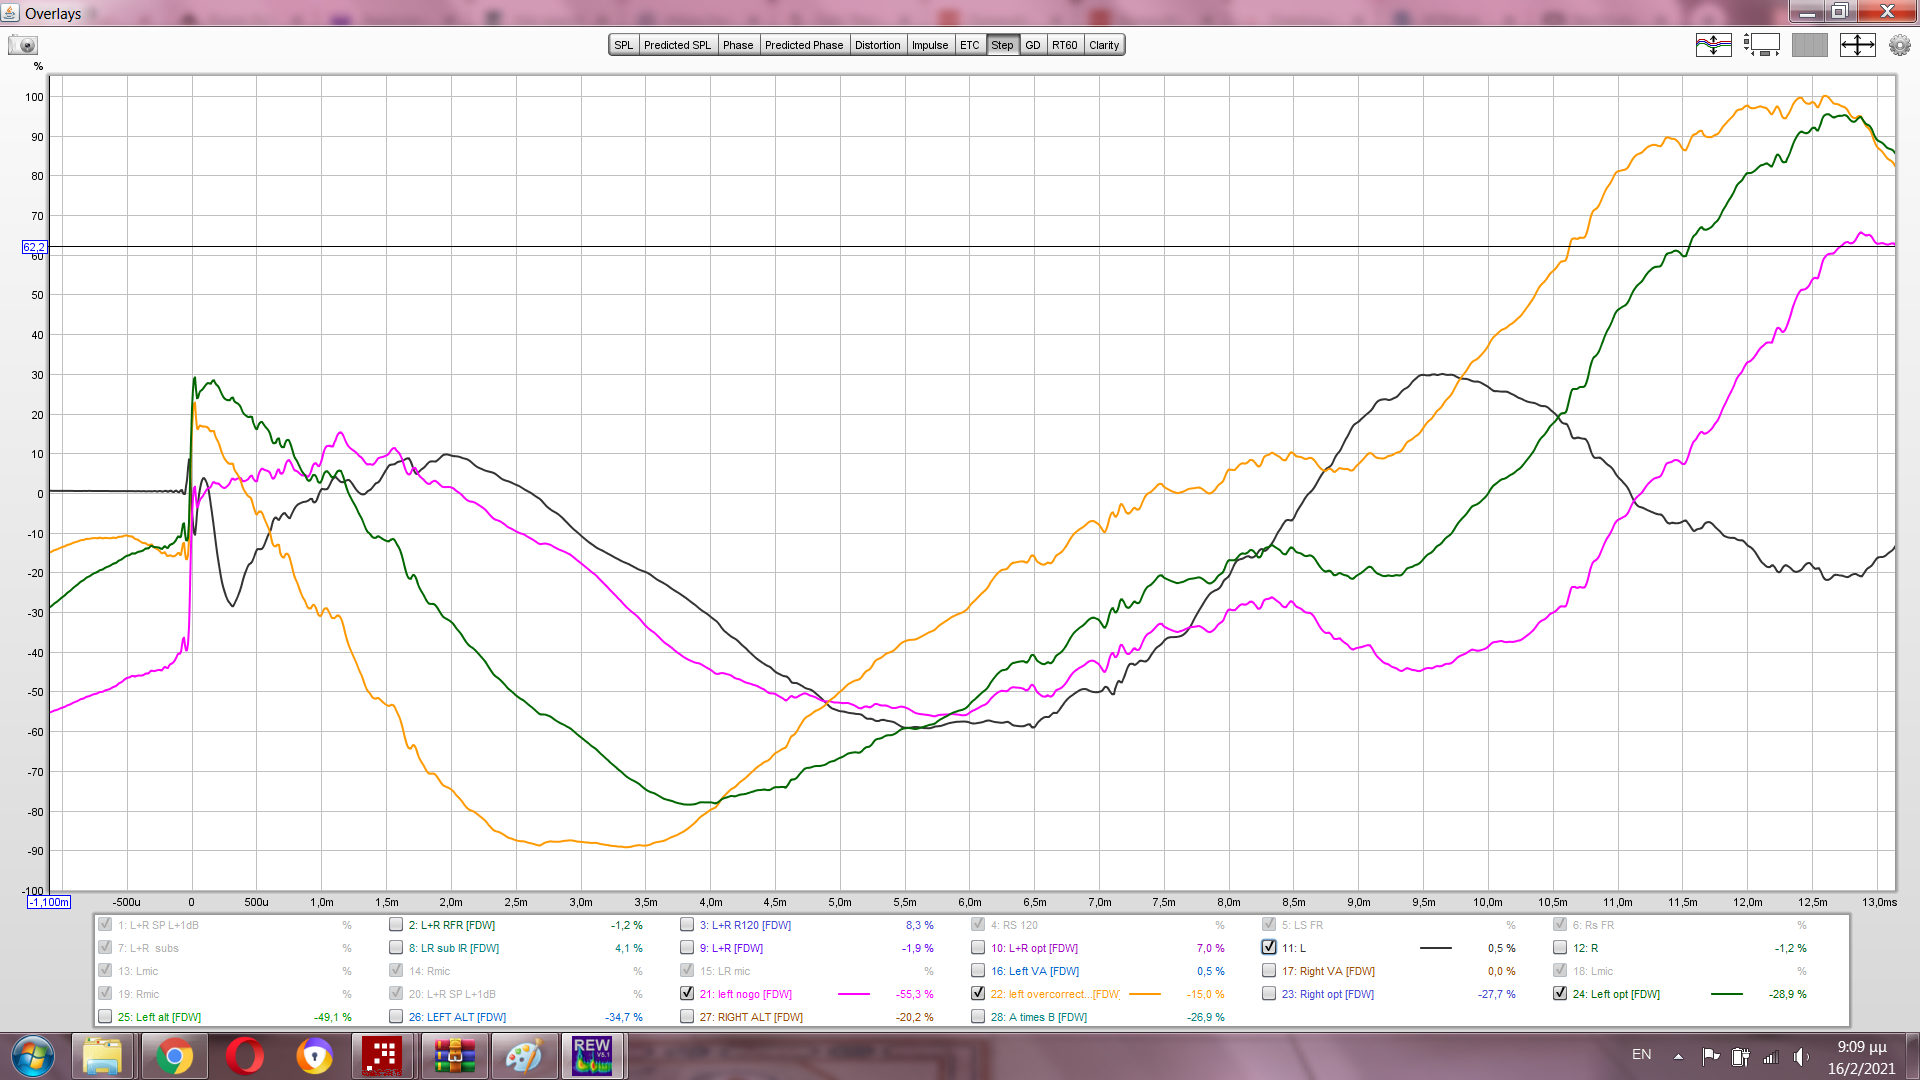Screen dimensions: 1920x1080
Task: Click the -1,100m time axis start field
Action: (x=49, y=902)
